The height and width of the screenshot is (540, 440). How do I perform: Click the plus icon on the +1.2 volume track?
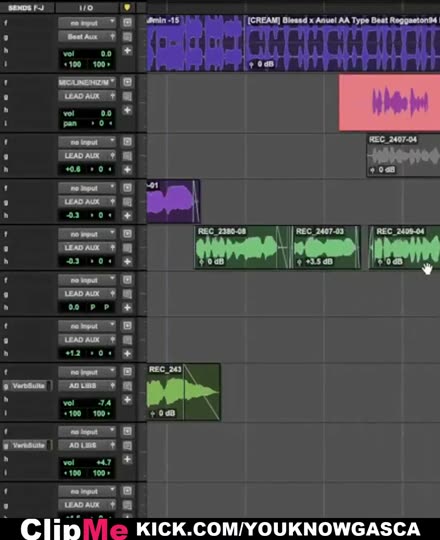127,353
